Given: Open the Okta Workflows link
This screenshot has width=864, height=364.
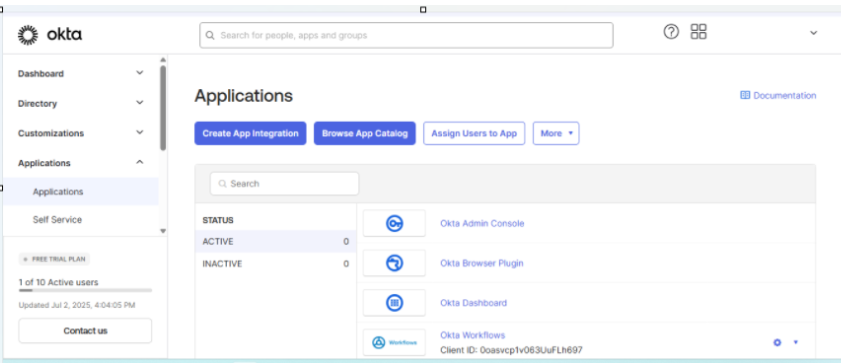Looking at the screenshot, I should pyautogui.click(x=472, y=335).
